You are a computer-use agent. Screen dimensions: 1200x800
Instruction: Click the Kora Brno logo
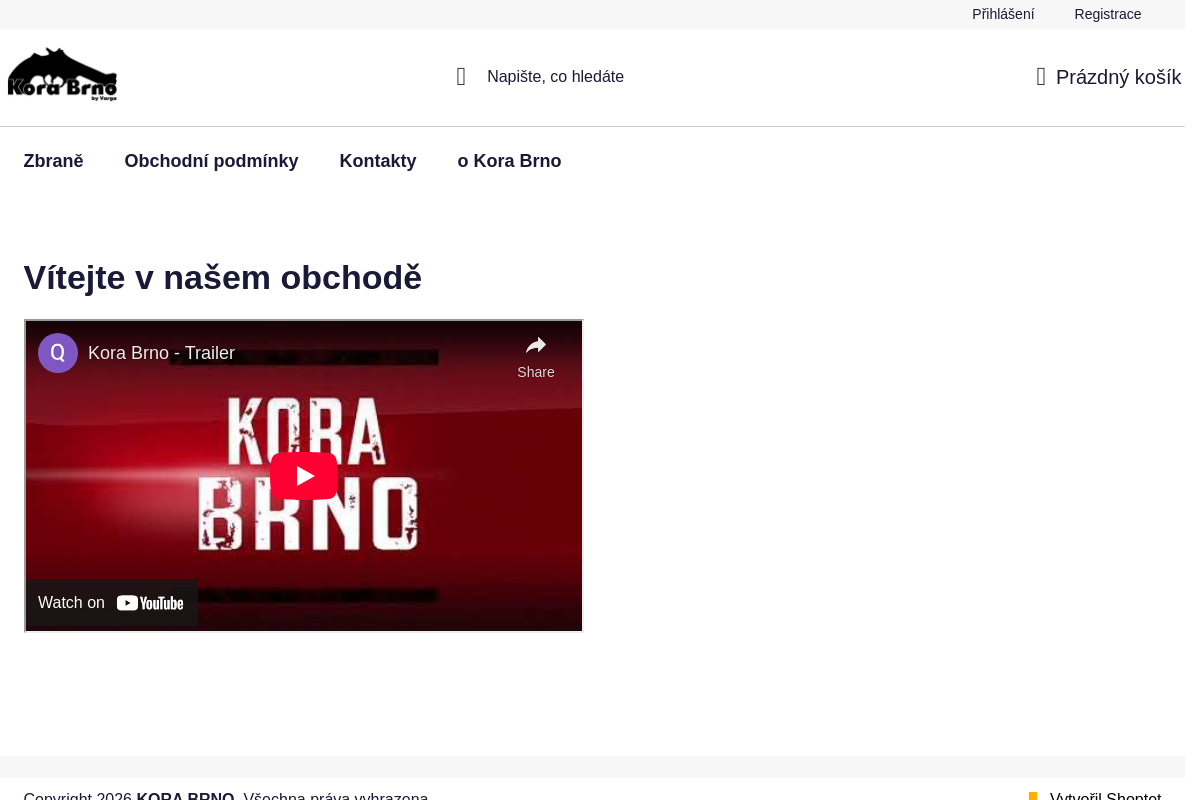coord(62,74)
